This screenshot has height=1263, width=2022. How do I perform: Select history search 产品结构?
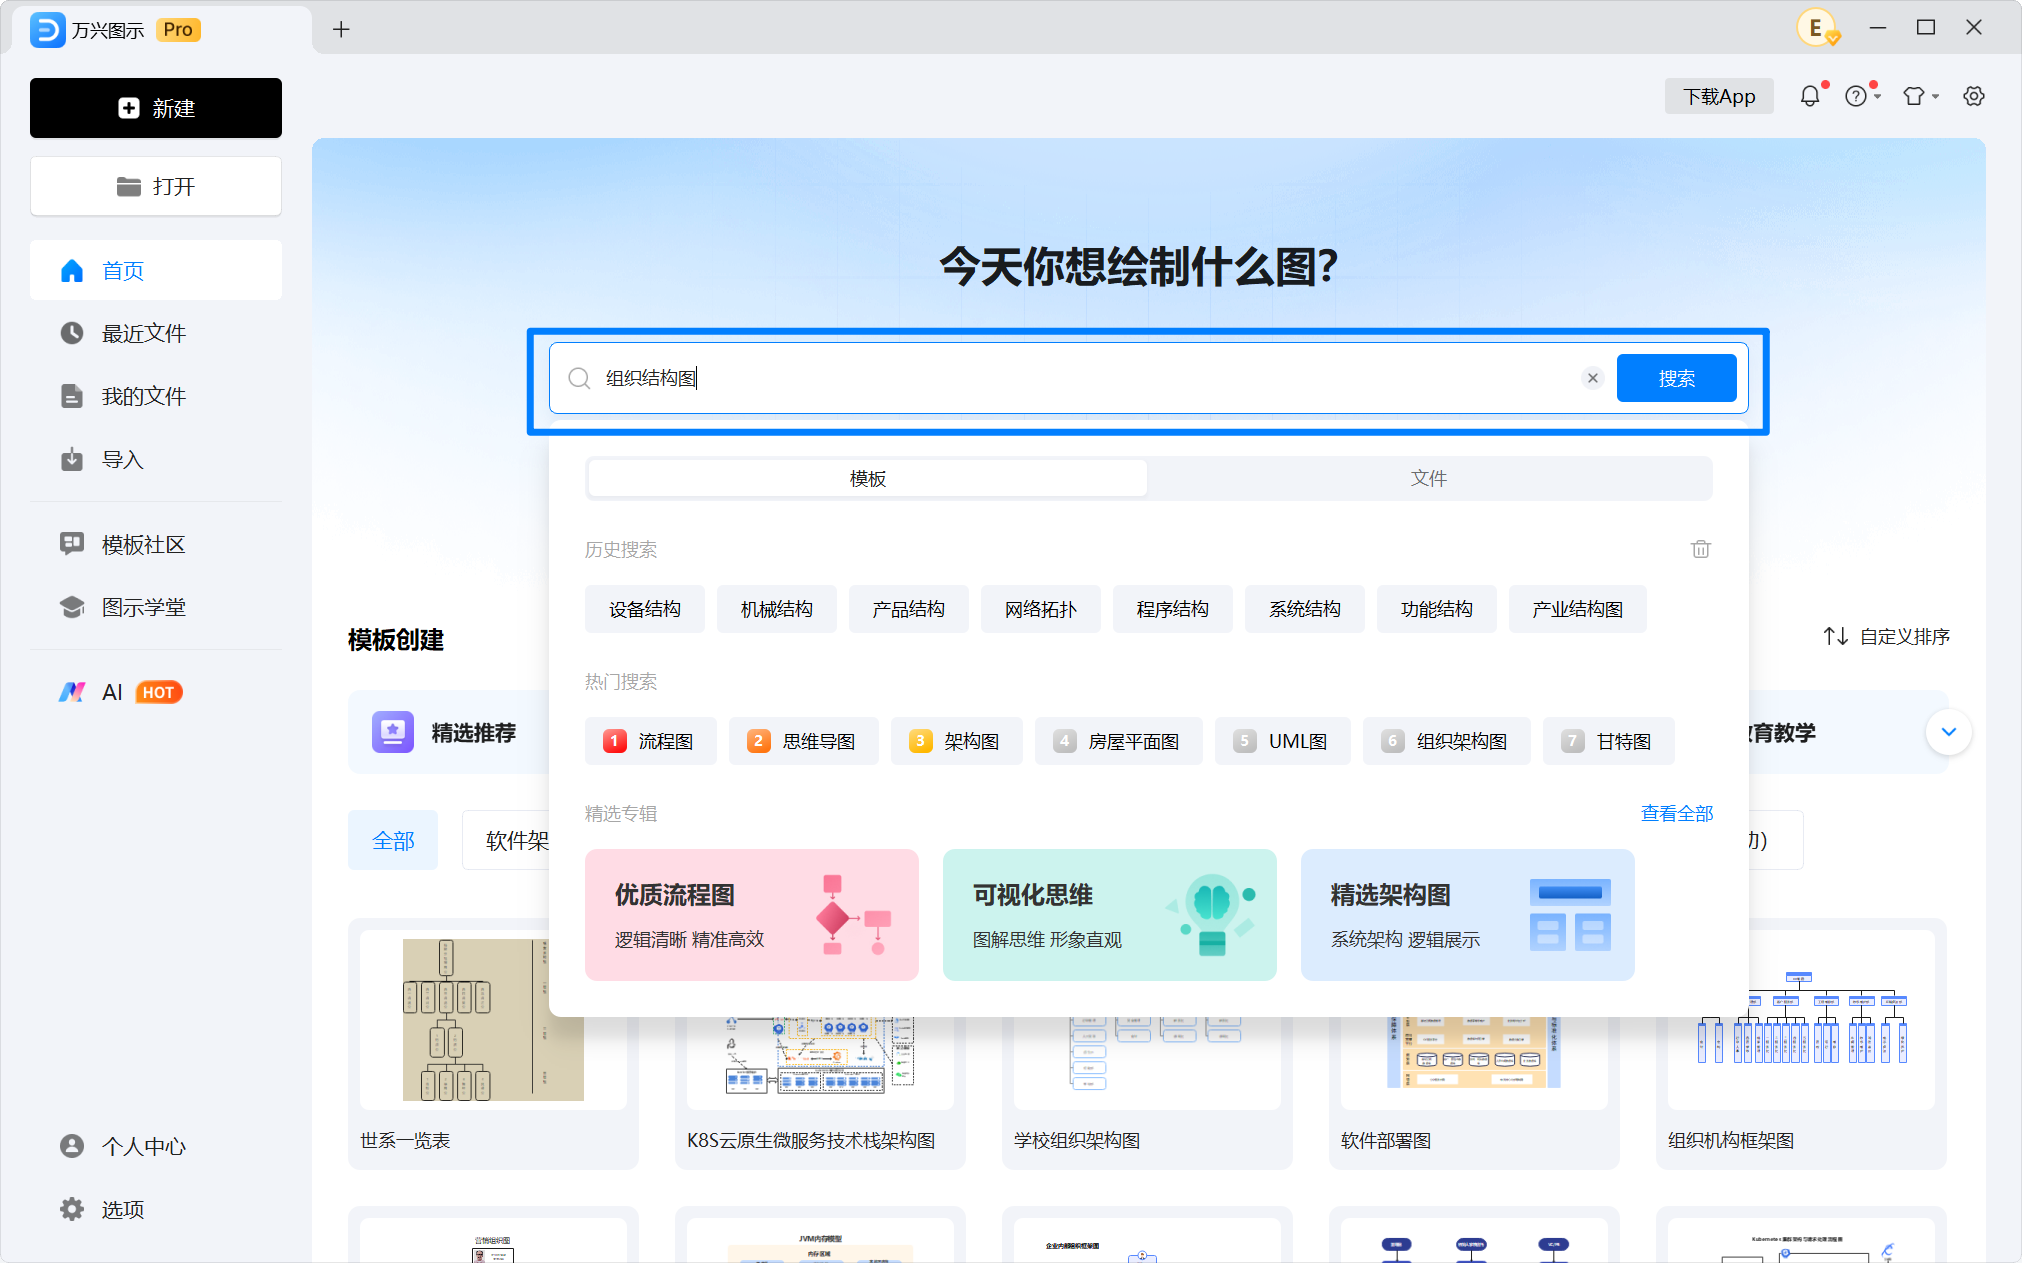(x=909, y=609)
